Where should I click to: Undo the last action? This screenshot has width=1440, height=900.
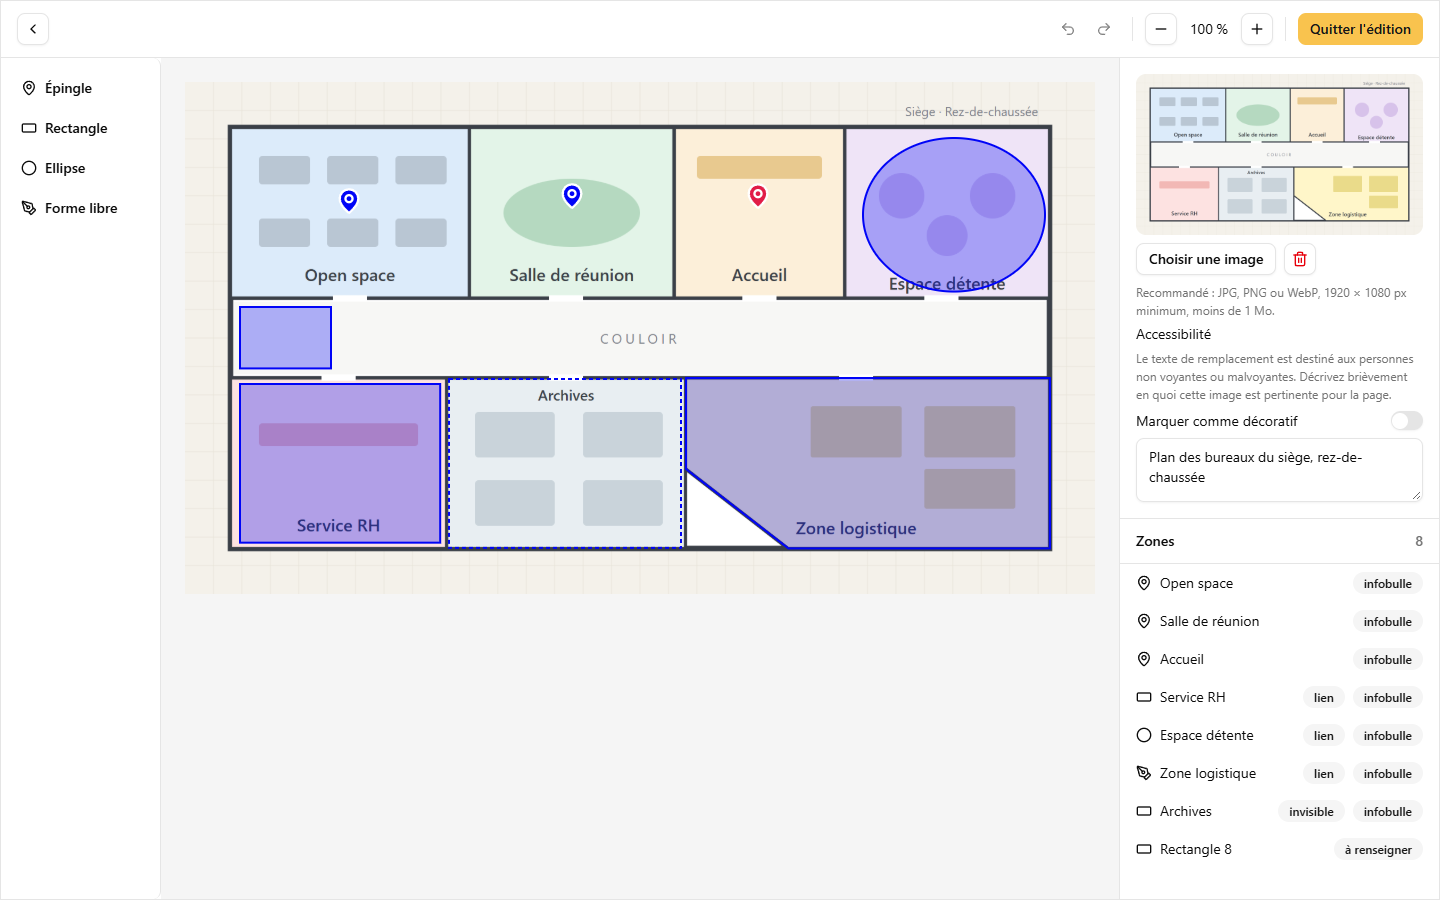point(1068,29)
